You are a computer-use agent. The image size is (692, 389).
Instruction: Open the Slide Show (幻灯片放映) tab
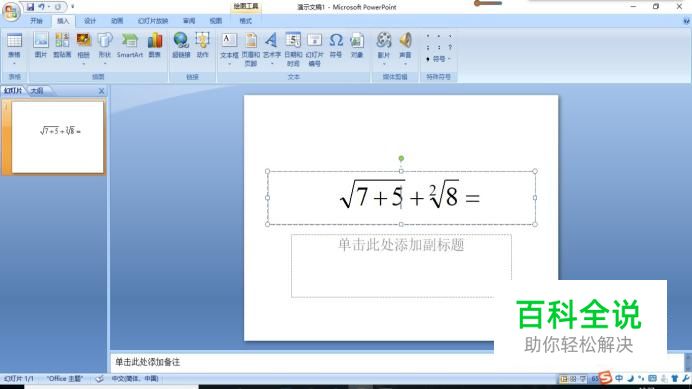click(153, 21)
